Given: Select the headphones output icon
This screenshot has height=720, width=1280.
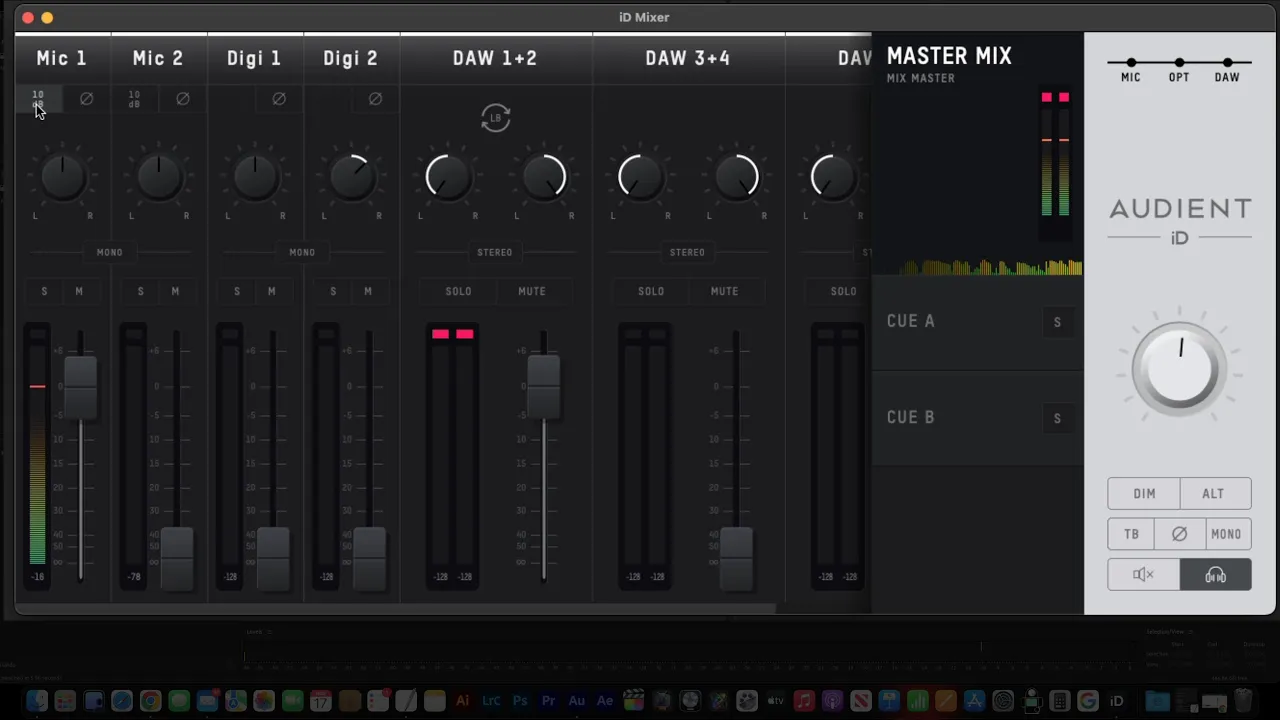Looking at the screenshot, I should tap(1216, 575).
